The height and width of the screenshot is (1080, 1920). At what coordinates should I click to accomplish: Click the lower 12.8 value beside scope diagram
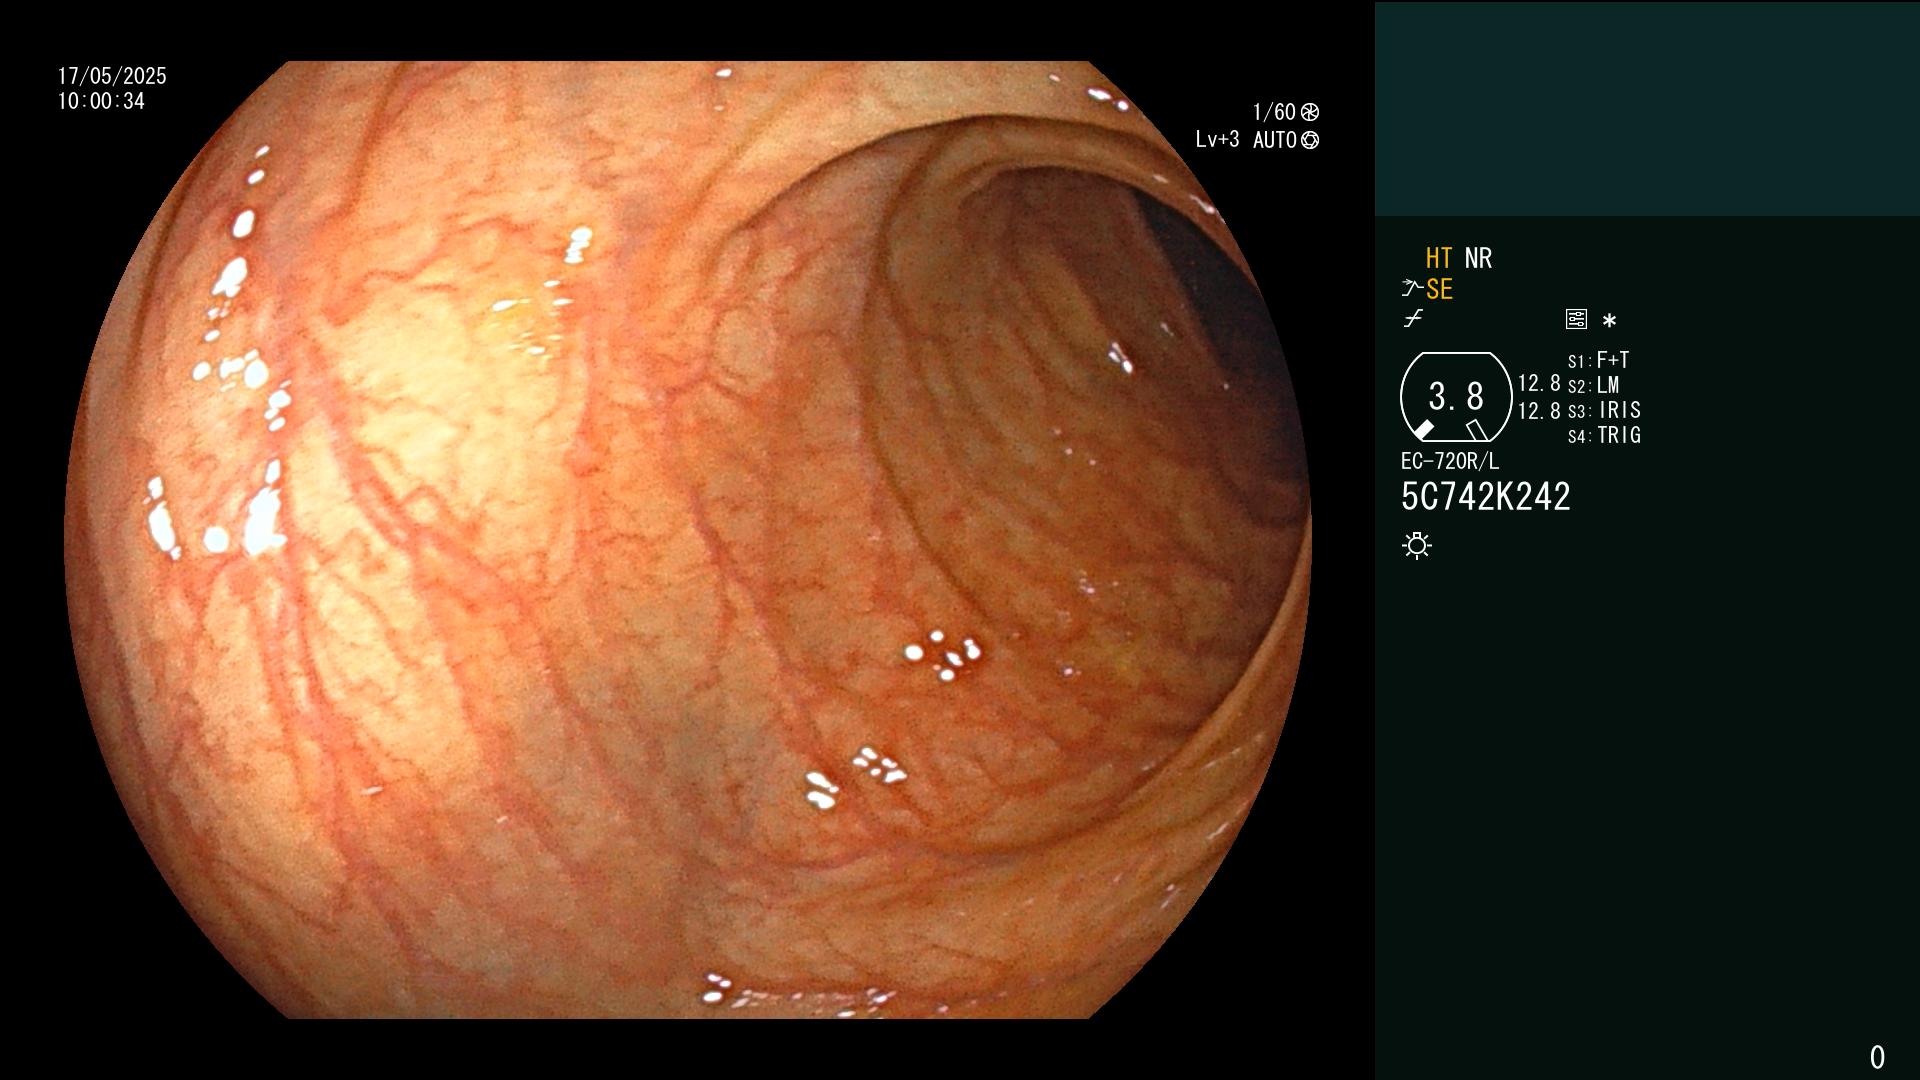(x=1539, y=411)
